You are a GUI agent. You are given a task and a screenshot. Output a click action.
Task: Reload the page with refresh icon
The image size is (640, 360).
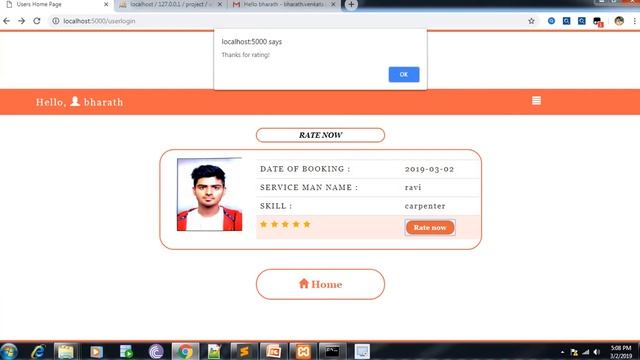(x=37, y=21)
